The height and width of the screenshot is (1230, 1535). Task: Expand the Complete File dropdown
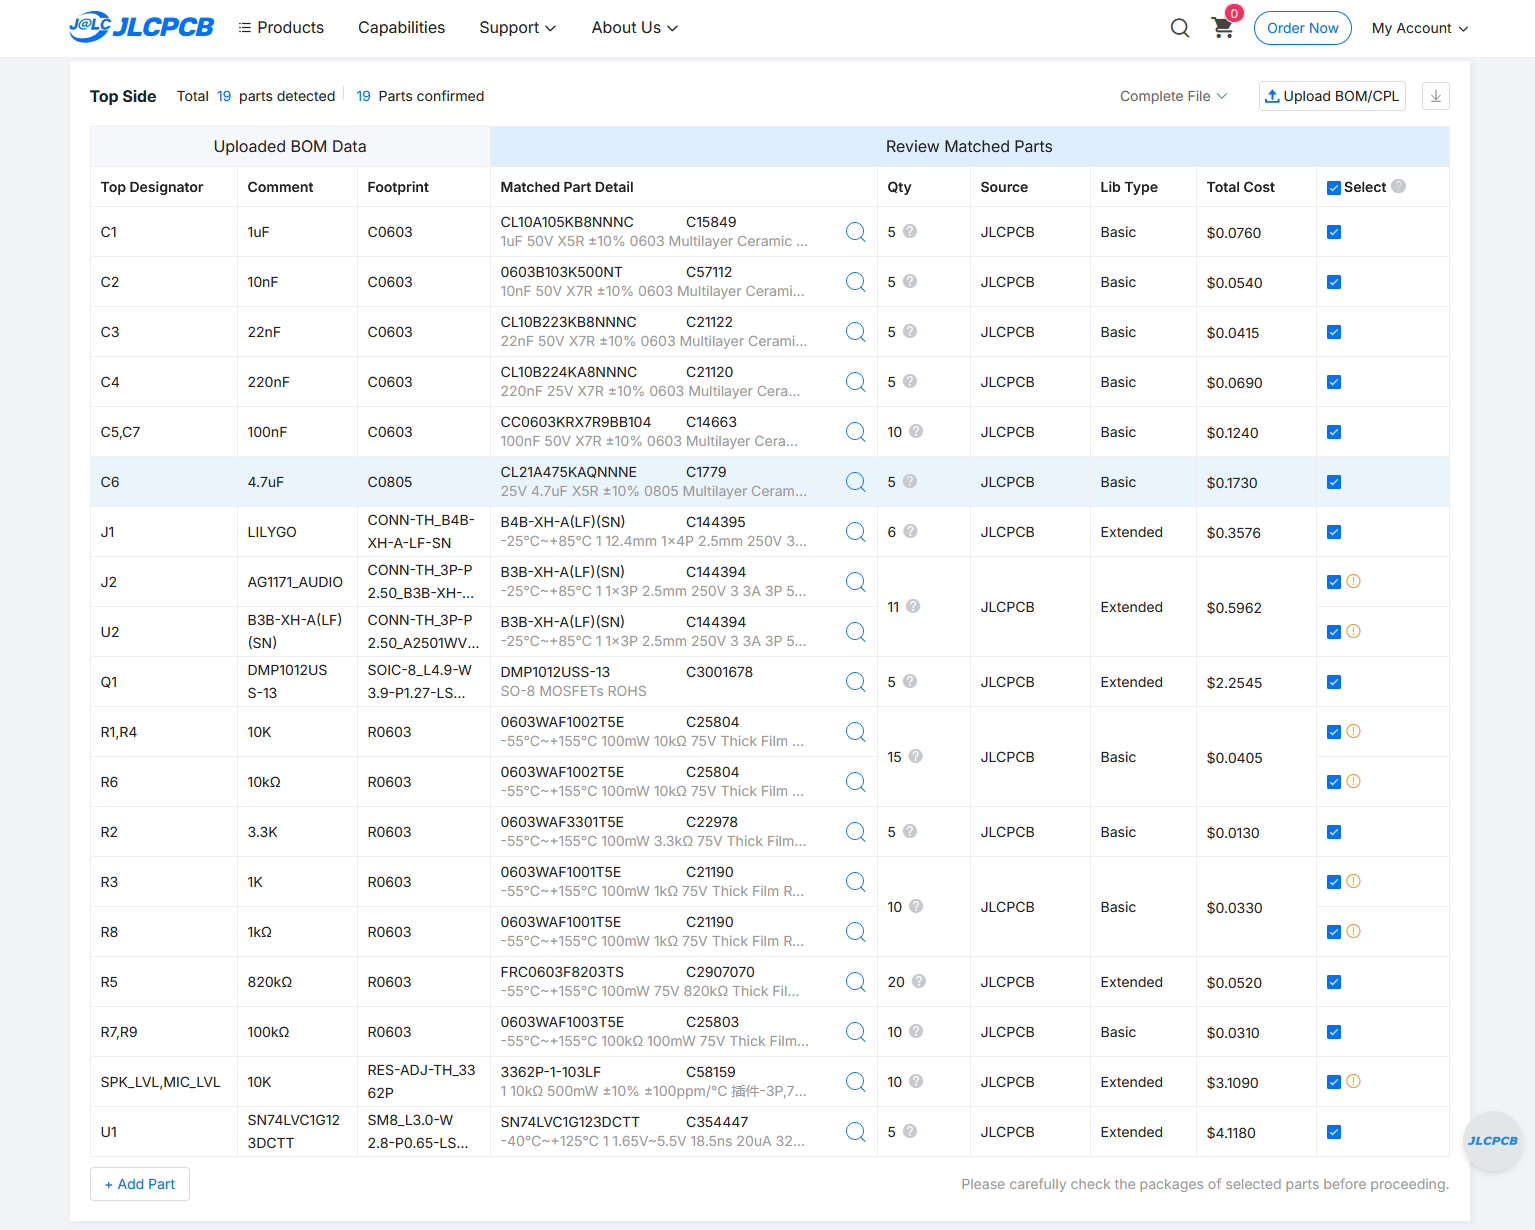point(1174,96)
